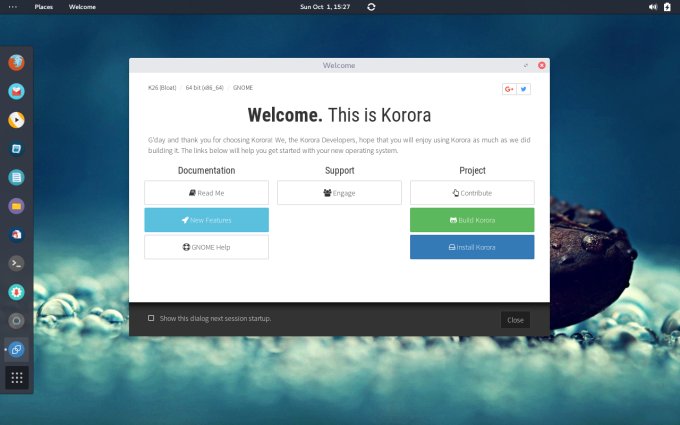Click the 64 bit (x86_64) text
680x425 pixels.
[x=205, y=88]
